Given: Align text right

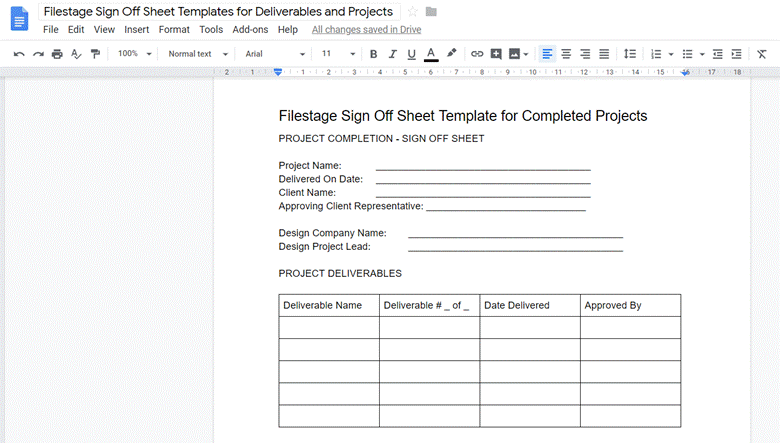Looking at the screenshot, I should pos(585,54).
